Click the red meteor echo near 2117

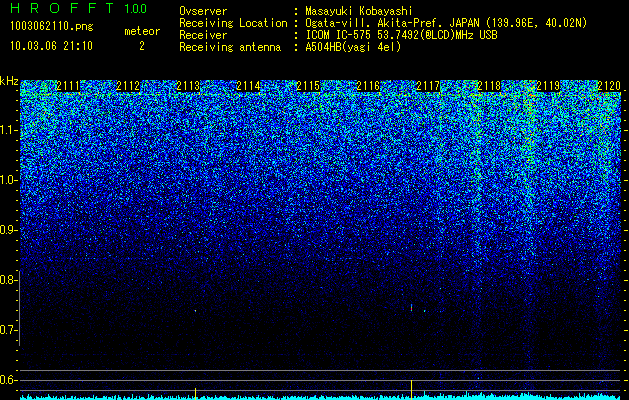tap(412, 307)
